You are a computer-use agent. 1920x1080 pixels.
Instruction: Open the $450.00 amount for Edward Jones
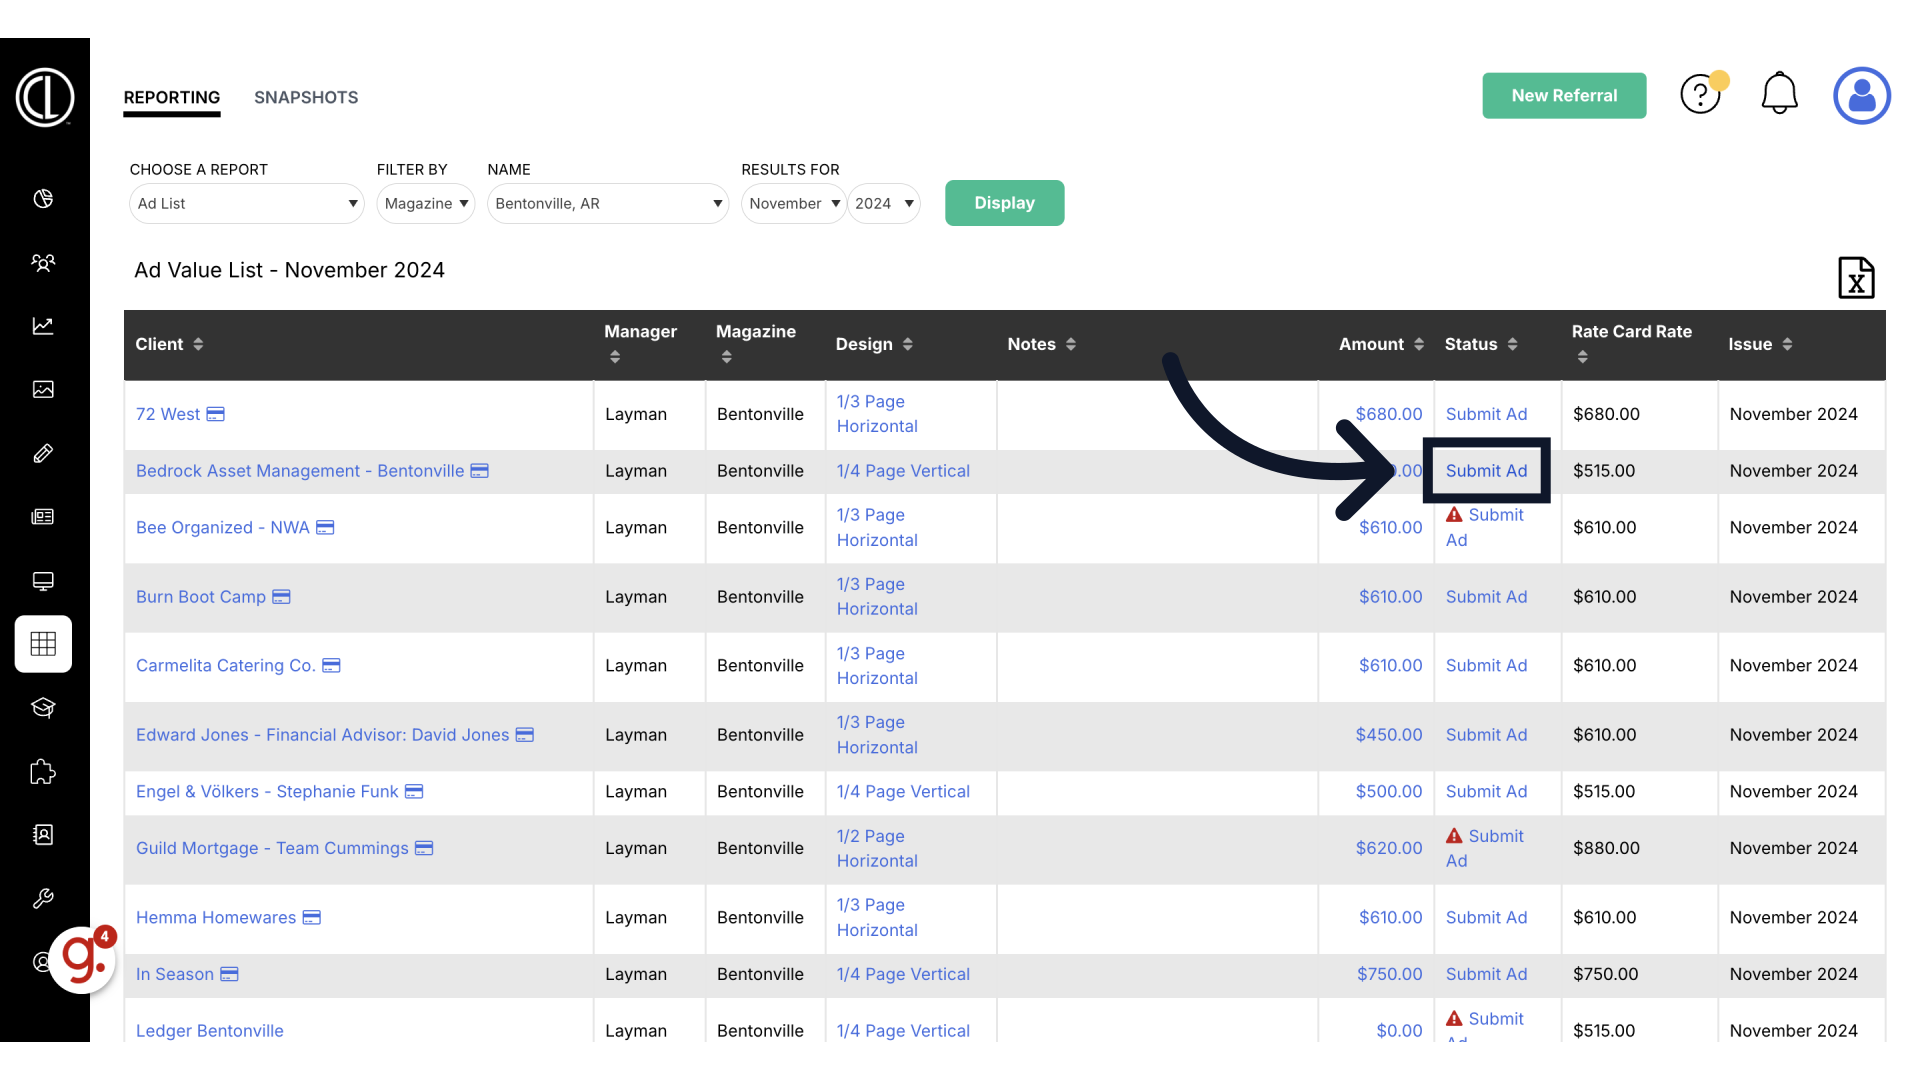[x=1388, y=735]
